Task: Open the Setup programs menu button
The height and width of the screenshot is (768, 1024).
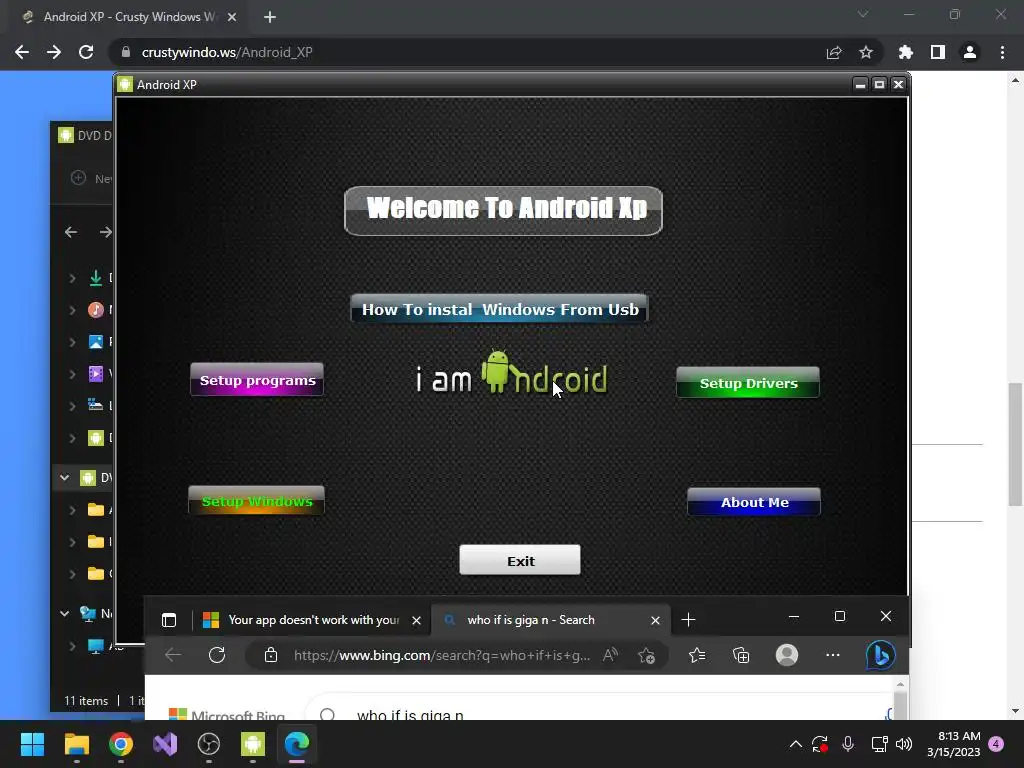Action: pyautogui.click(x=257, y=379)
